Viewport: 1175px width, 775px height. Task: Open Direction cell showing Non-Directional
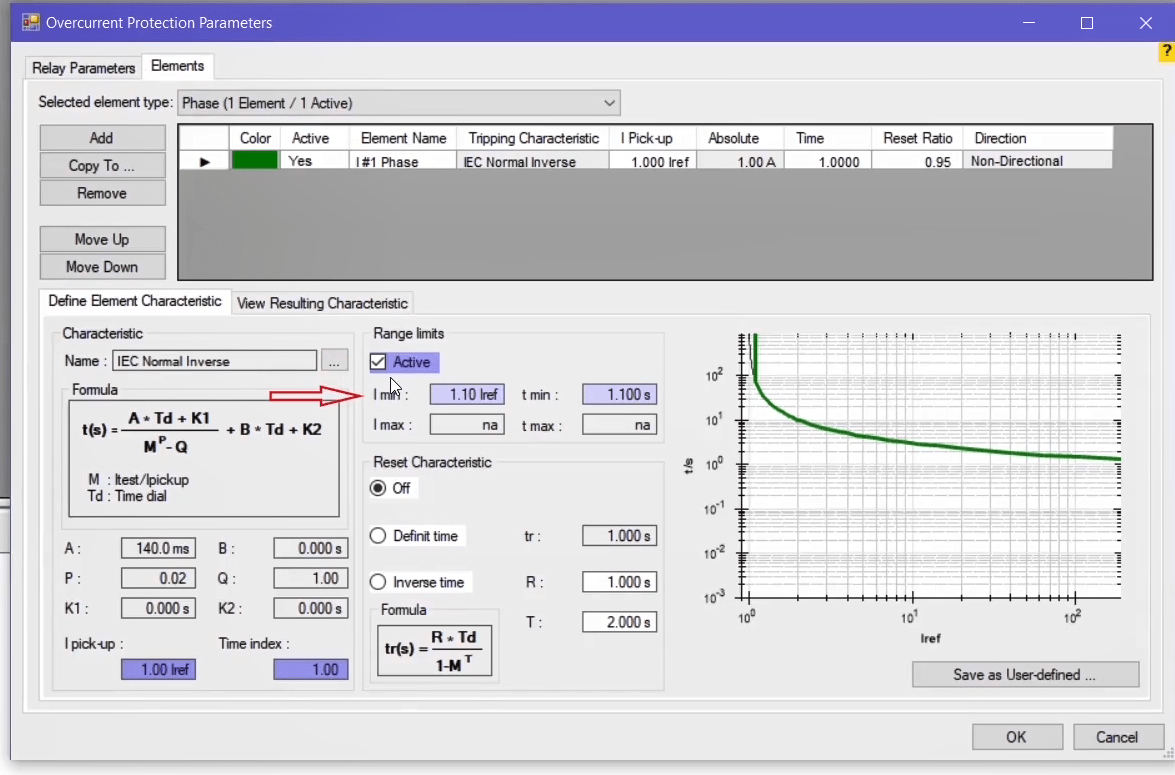point(1037,161)
